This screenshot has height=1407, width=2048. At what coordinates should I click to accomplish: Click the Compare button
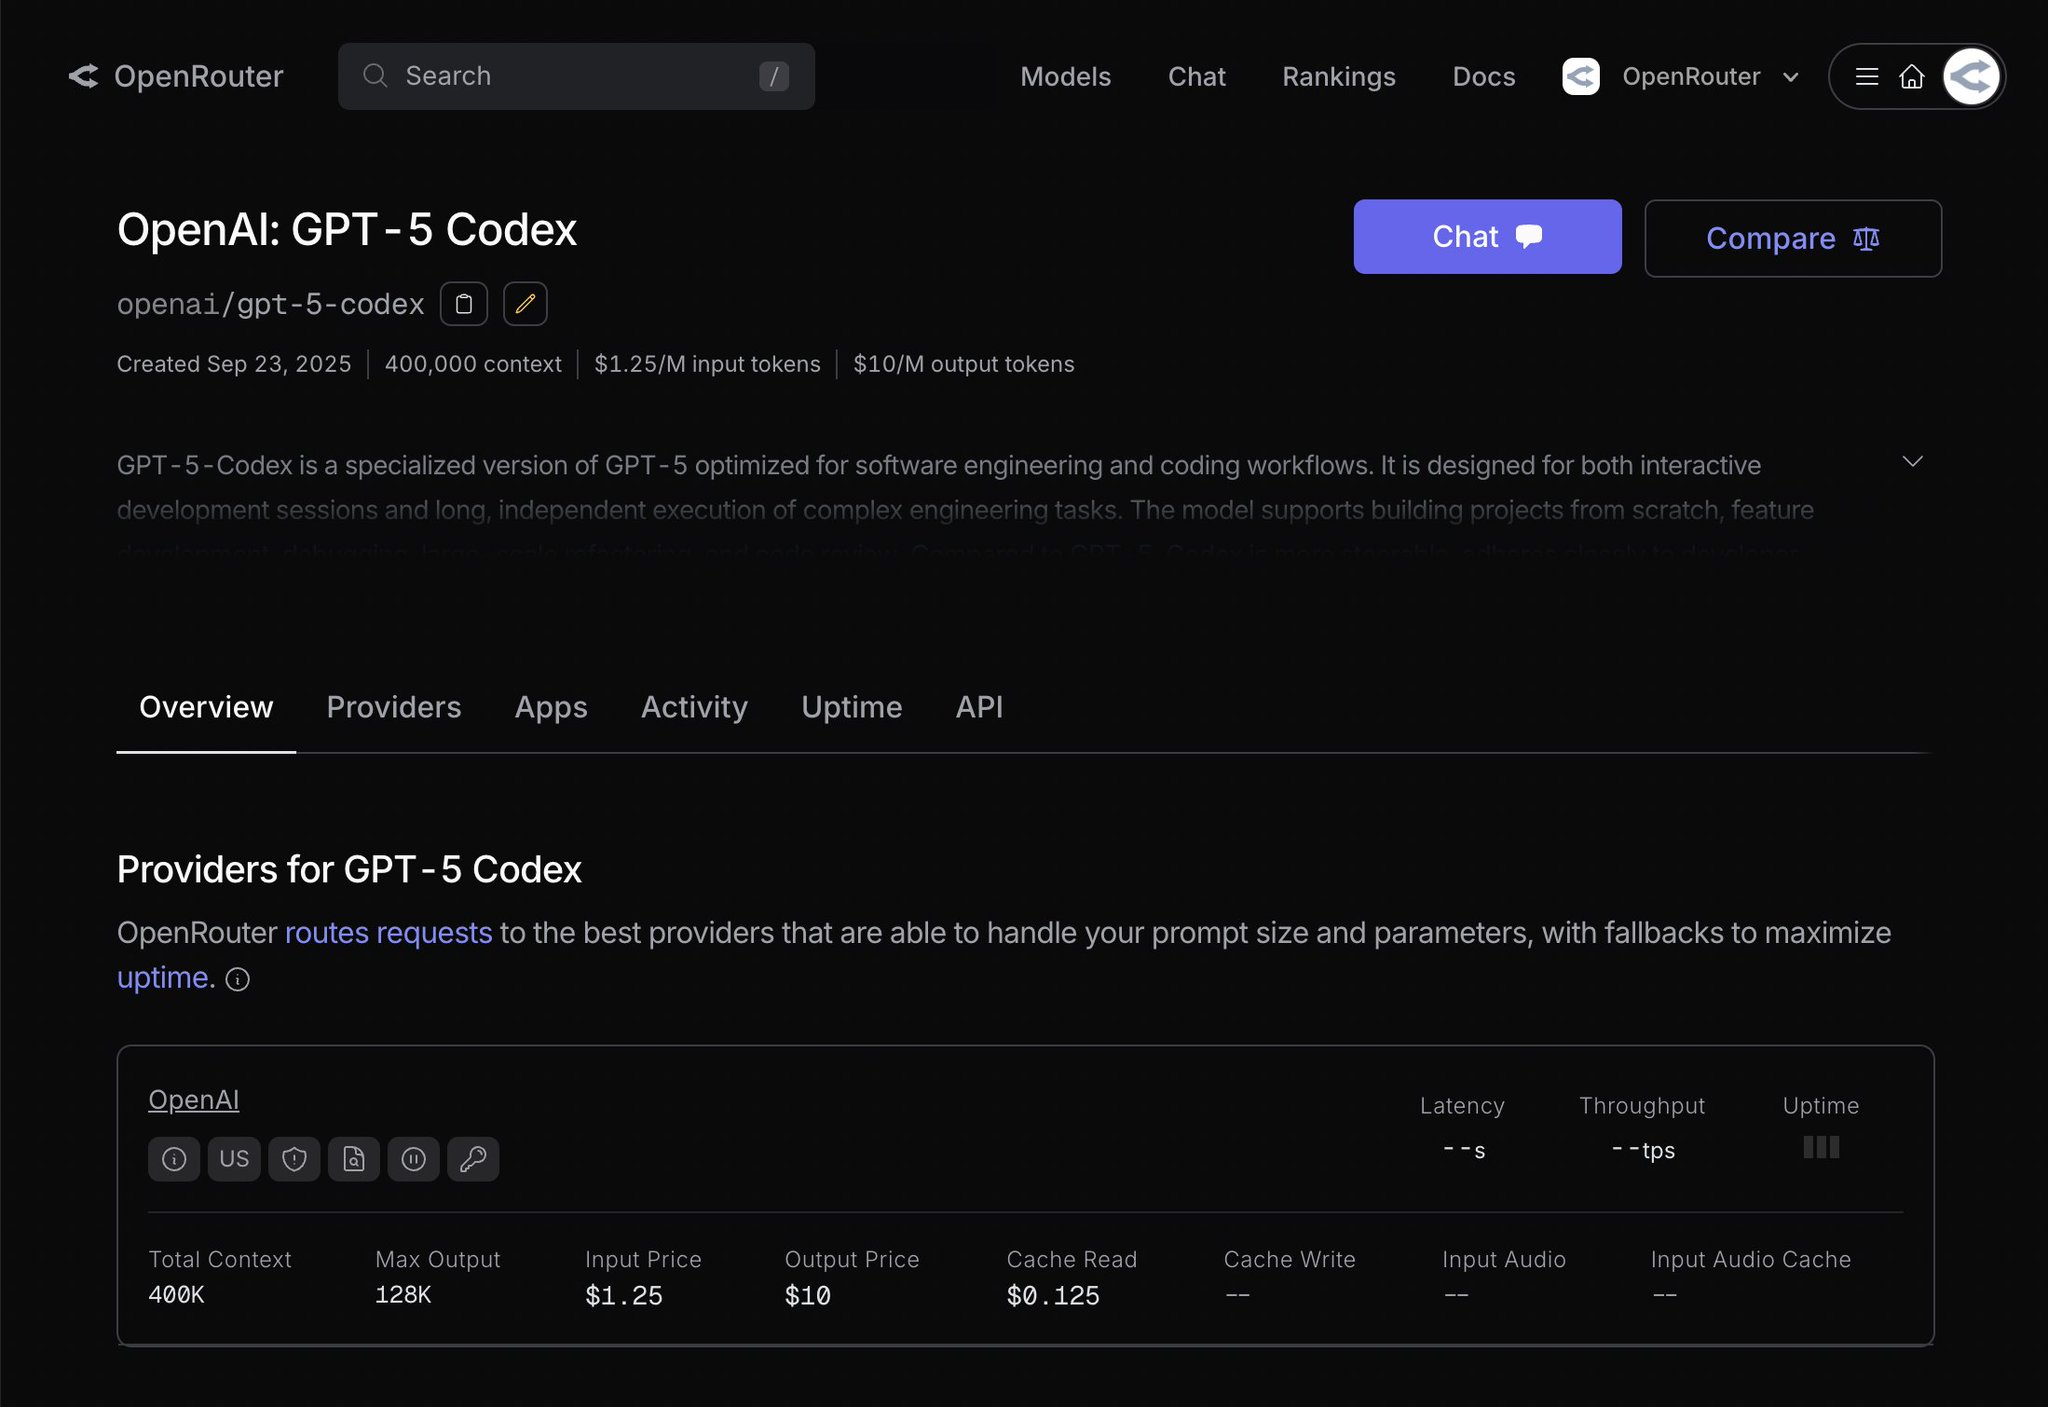click(x=1793, y=238)
